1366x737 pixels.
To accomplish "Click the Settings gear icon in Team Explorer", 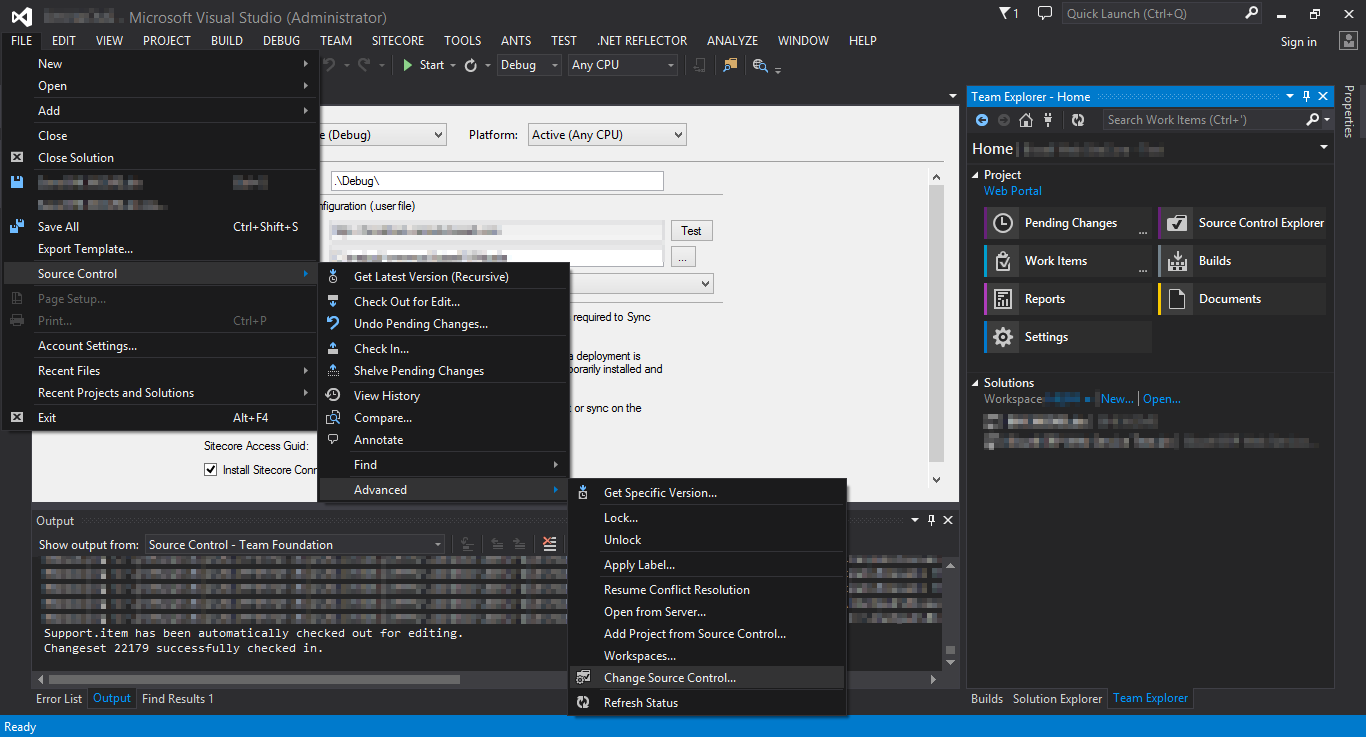I will (1003, 337).
